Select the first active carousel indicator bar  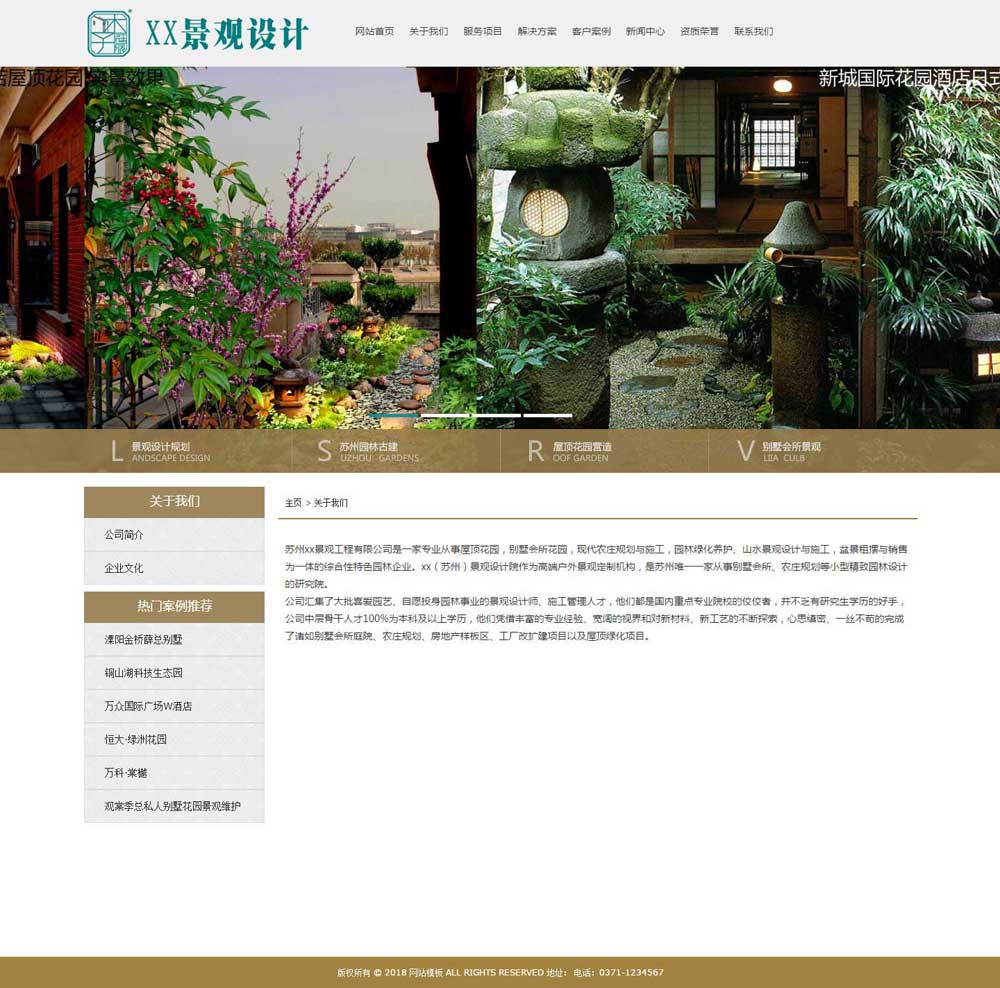click(393, 415)
